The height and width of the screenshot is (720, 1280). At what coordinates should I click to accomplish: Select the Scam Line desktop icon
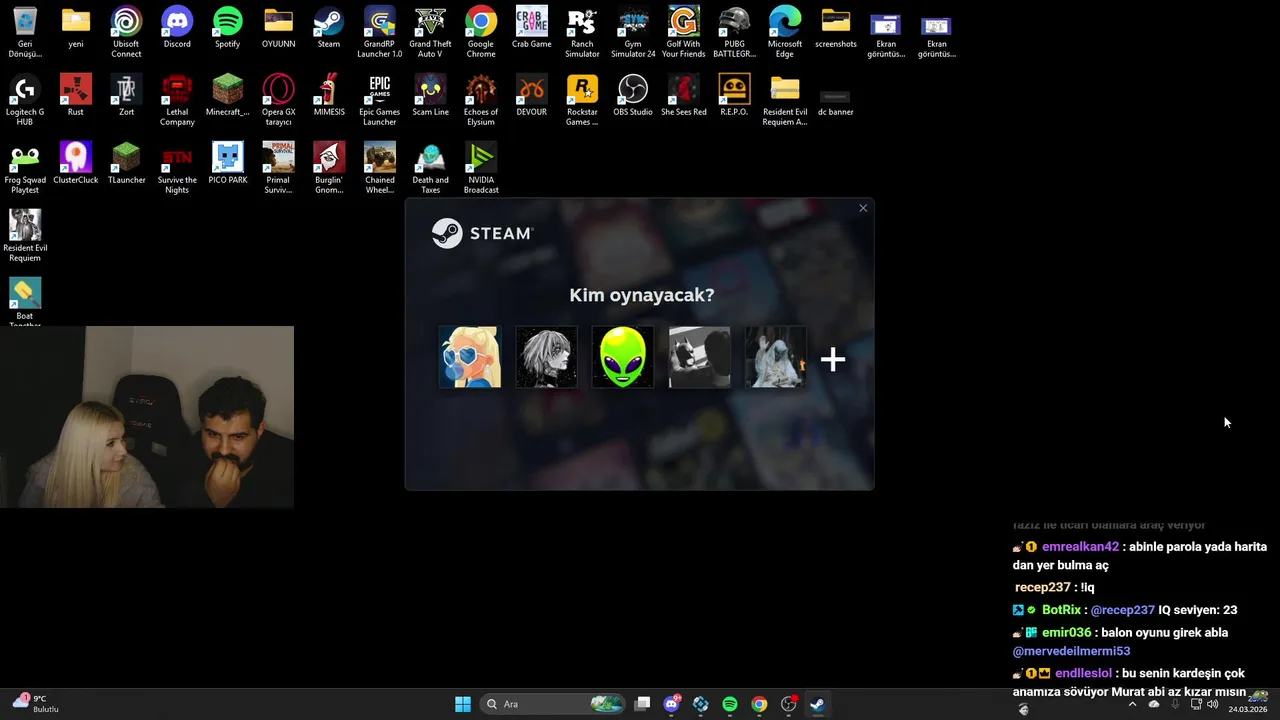click(430, 95)
